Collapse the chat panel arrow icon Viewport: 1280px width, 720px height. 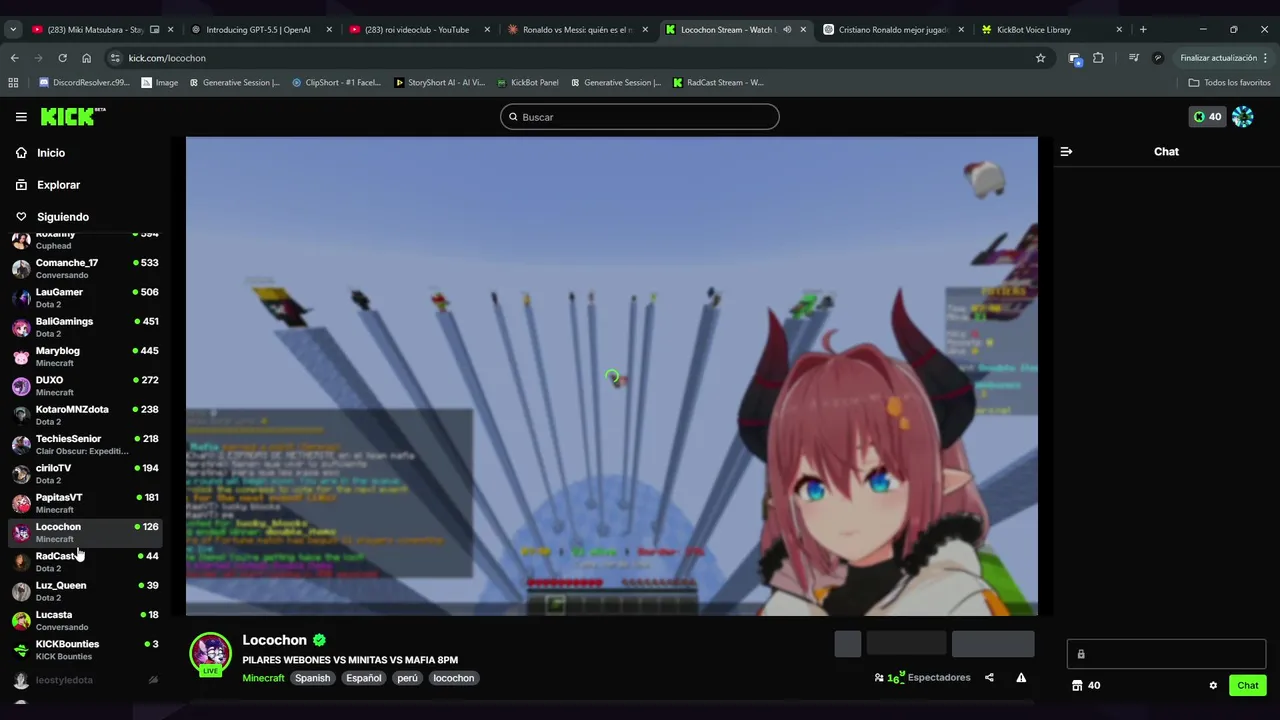[1066, 152]
